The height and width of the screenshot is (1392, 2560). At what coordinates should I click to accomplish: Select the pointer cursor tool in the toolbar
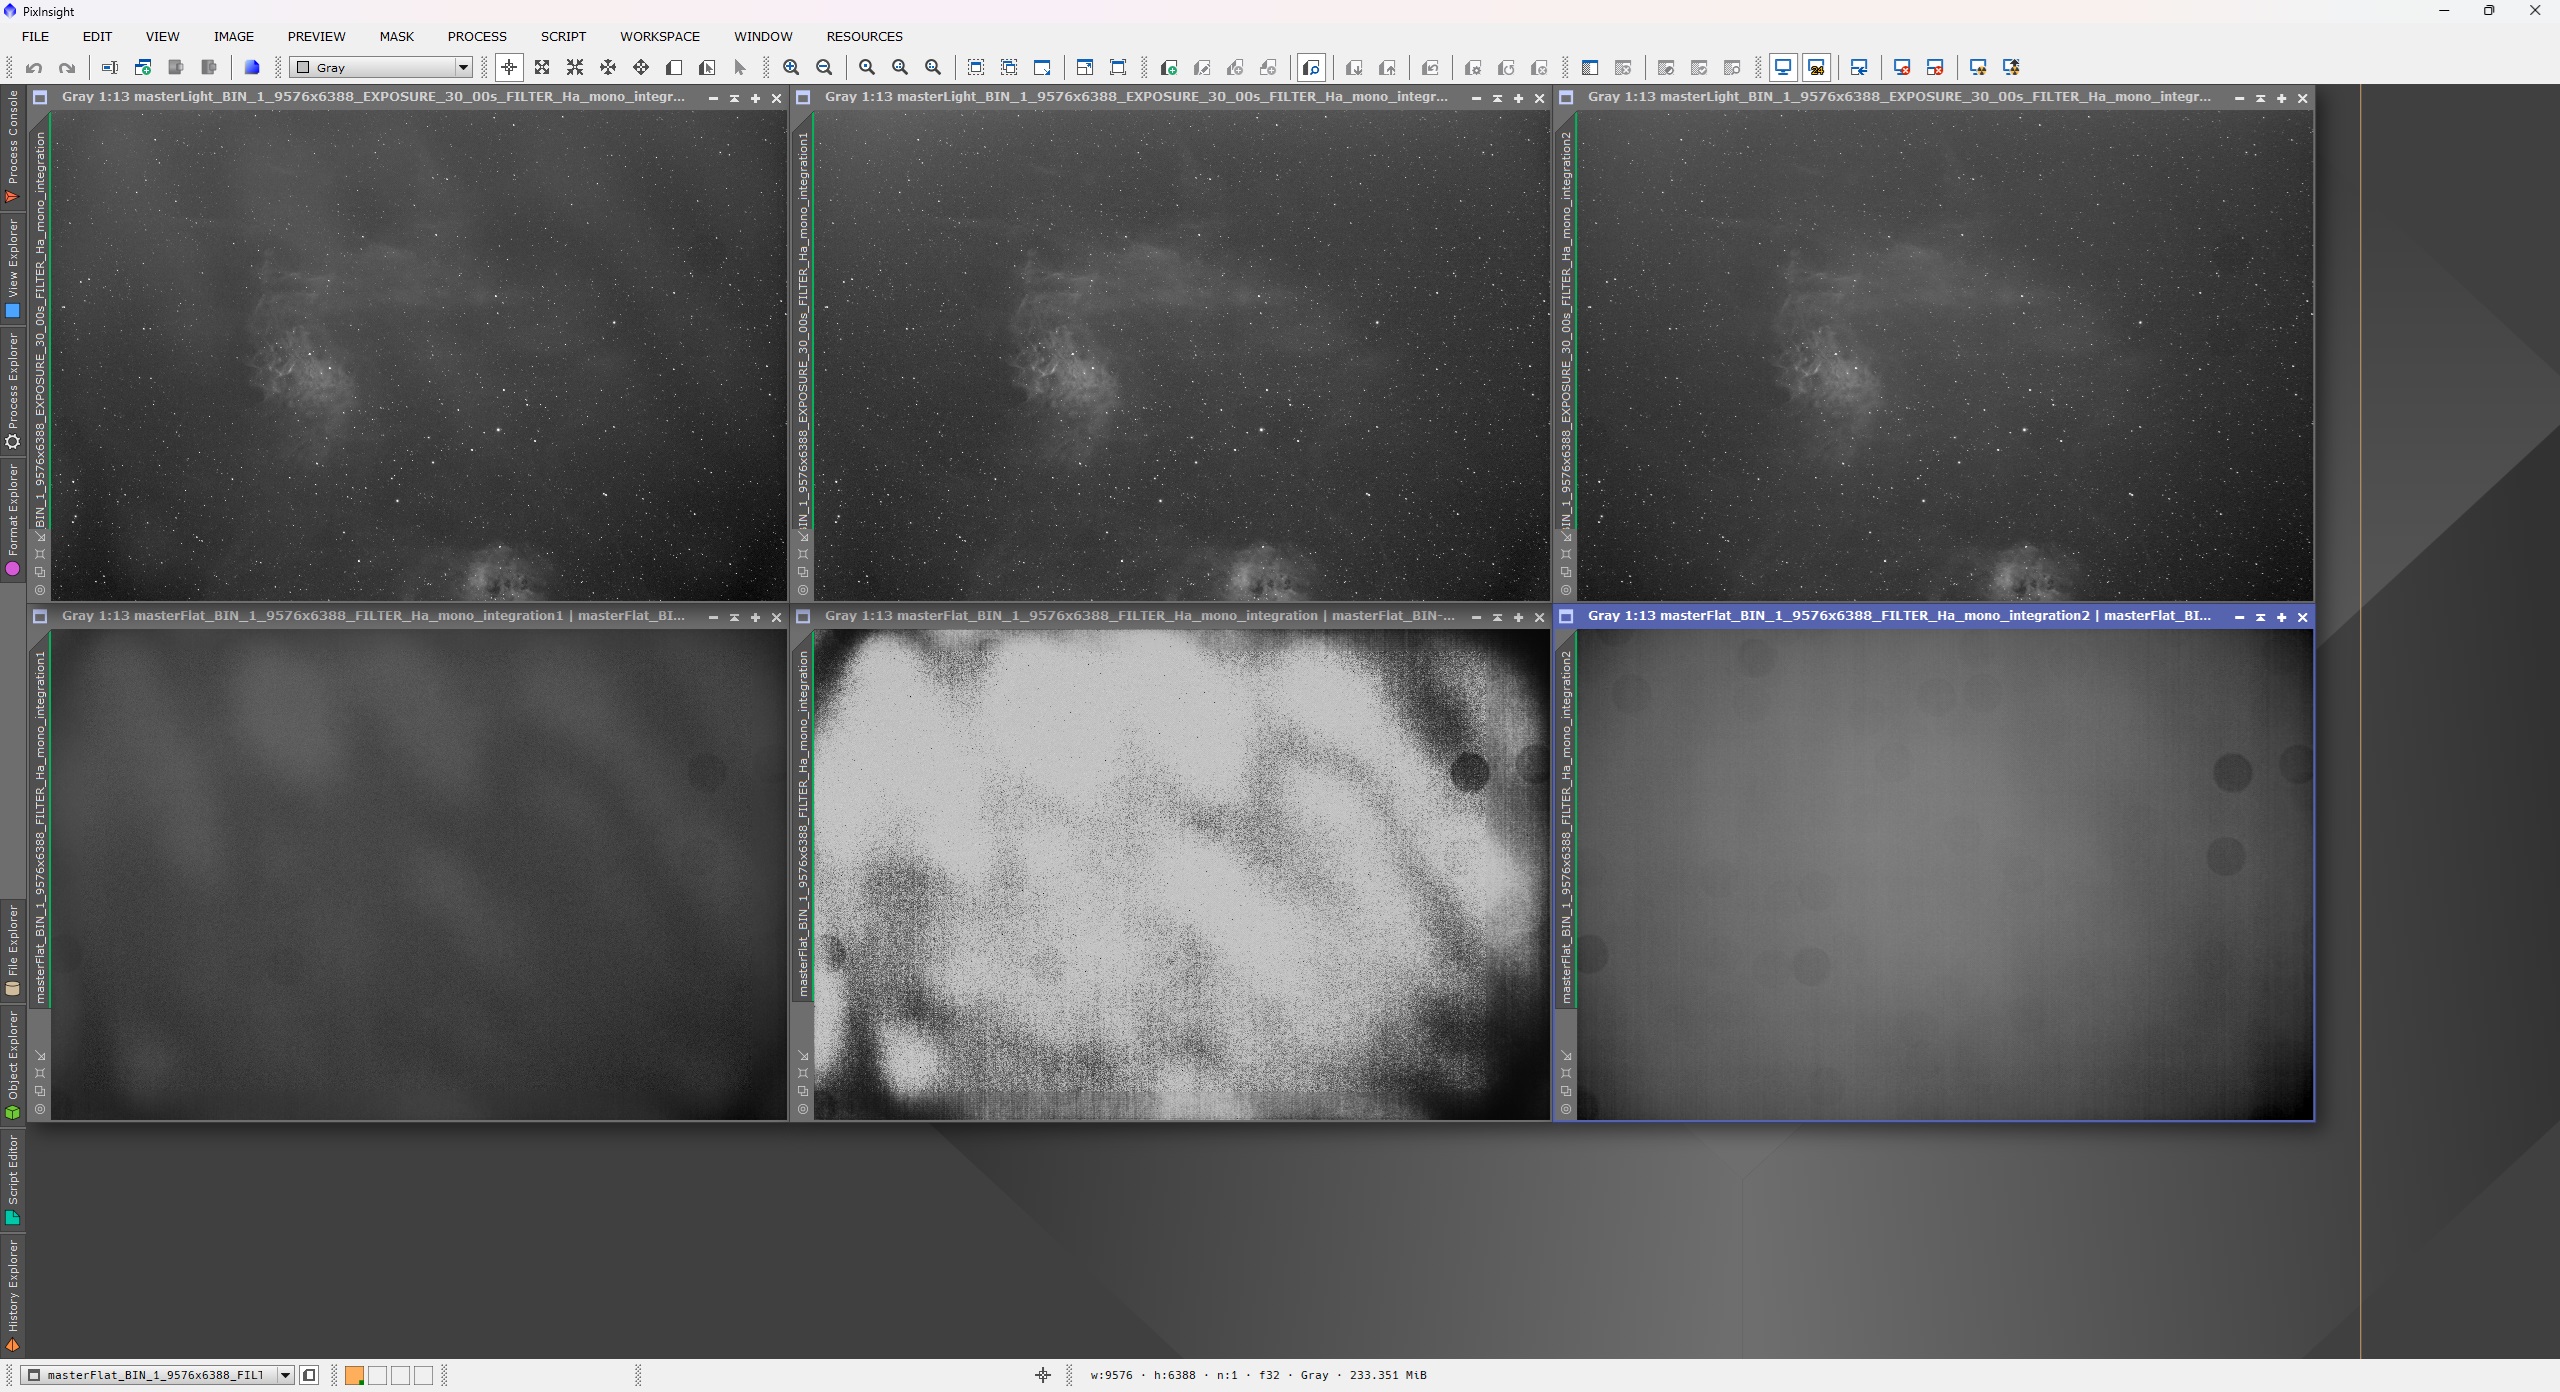point(740,68)
